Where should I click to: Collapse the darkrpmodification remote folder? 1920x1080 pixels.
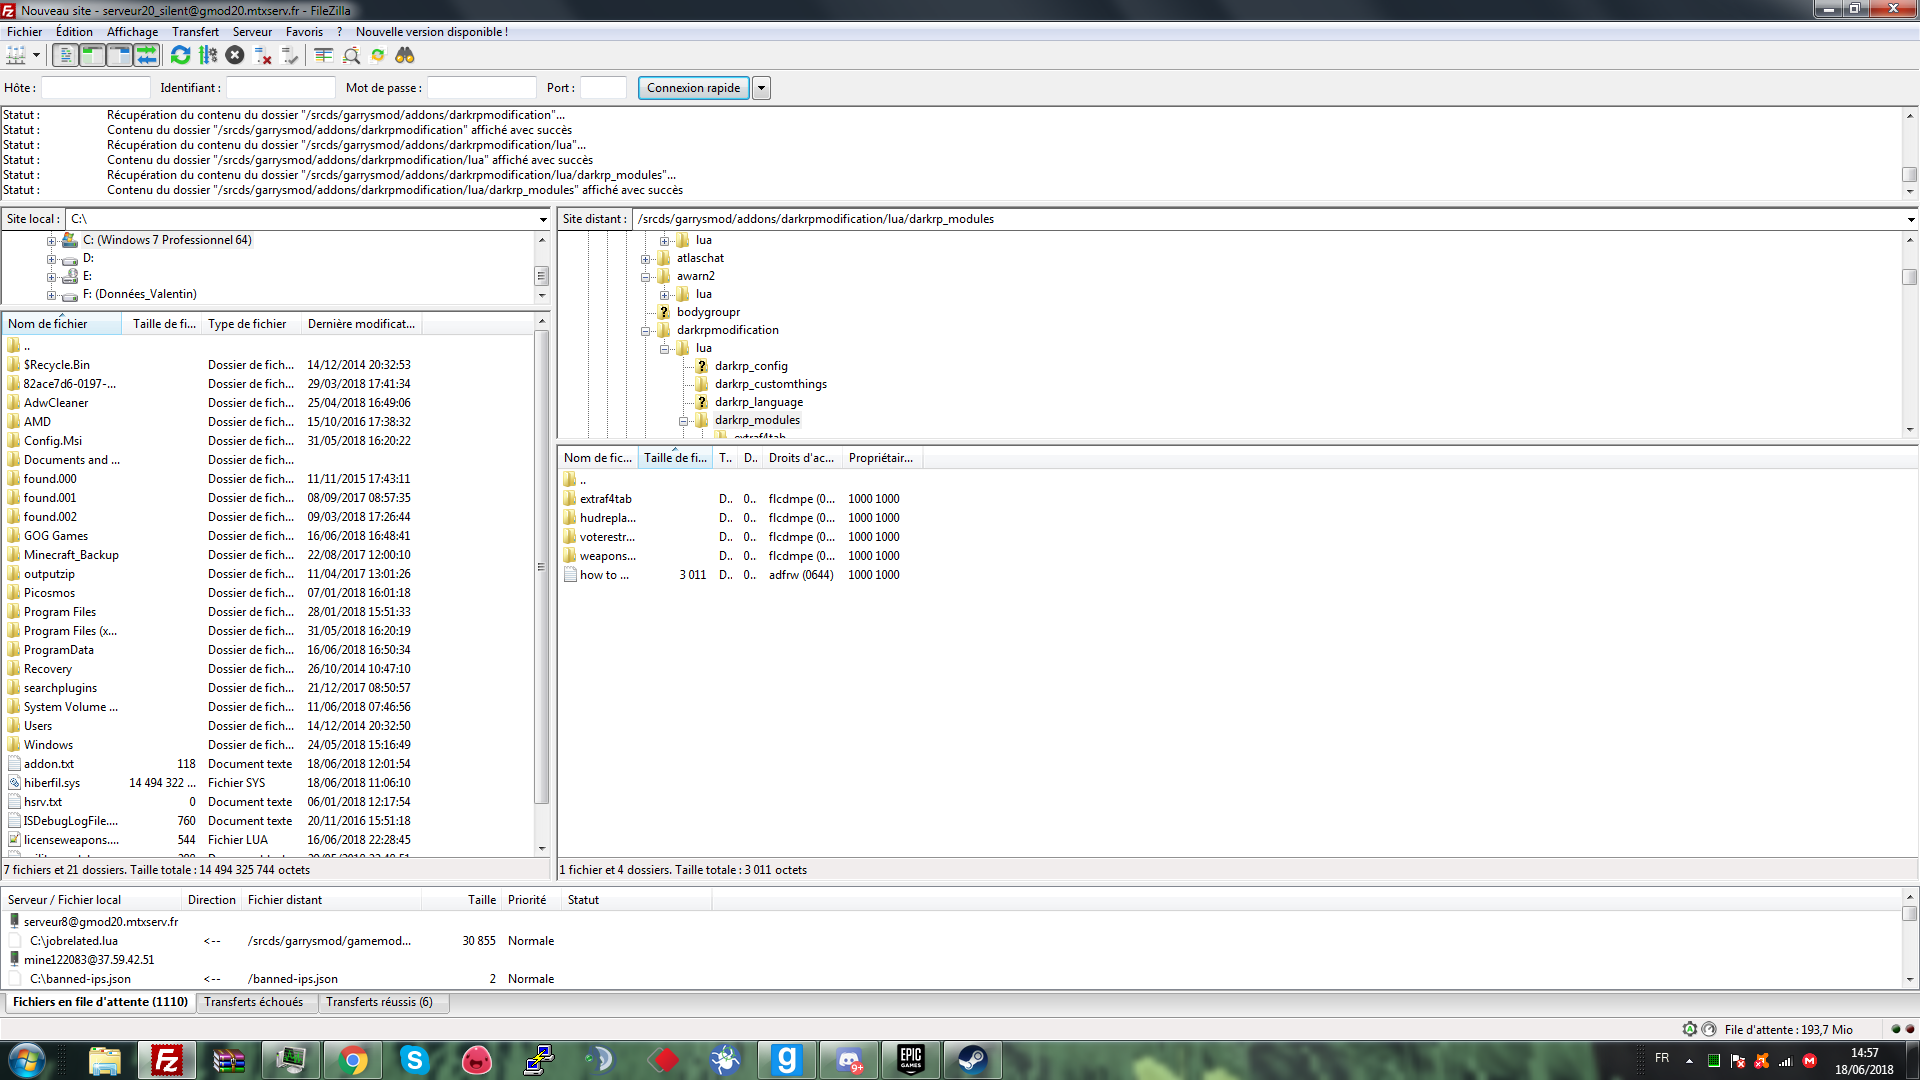(x=645, y=331)
